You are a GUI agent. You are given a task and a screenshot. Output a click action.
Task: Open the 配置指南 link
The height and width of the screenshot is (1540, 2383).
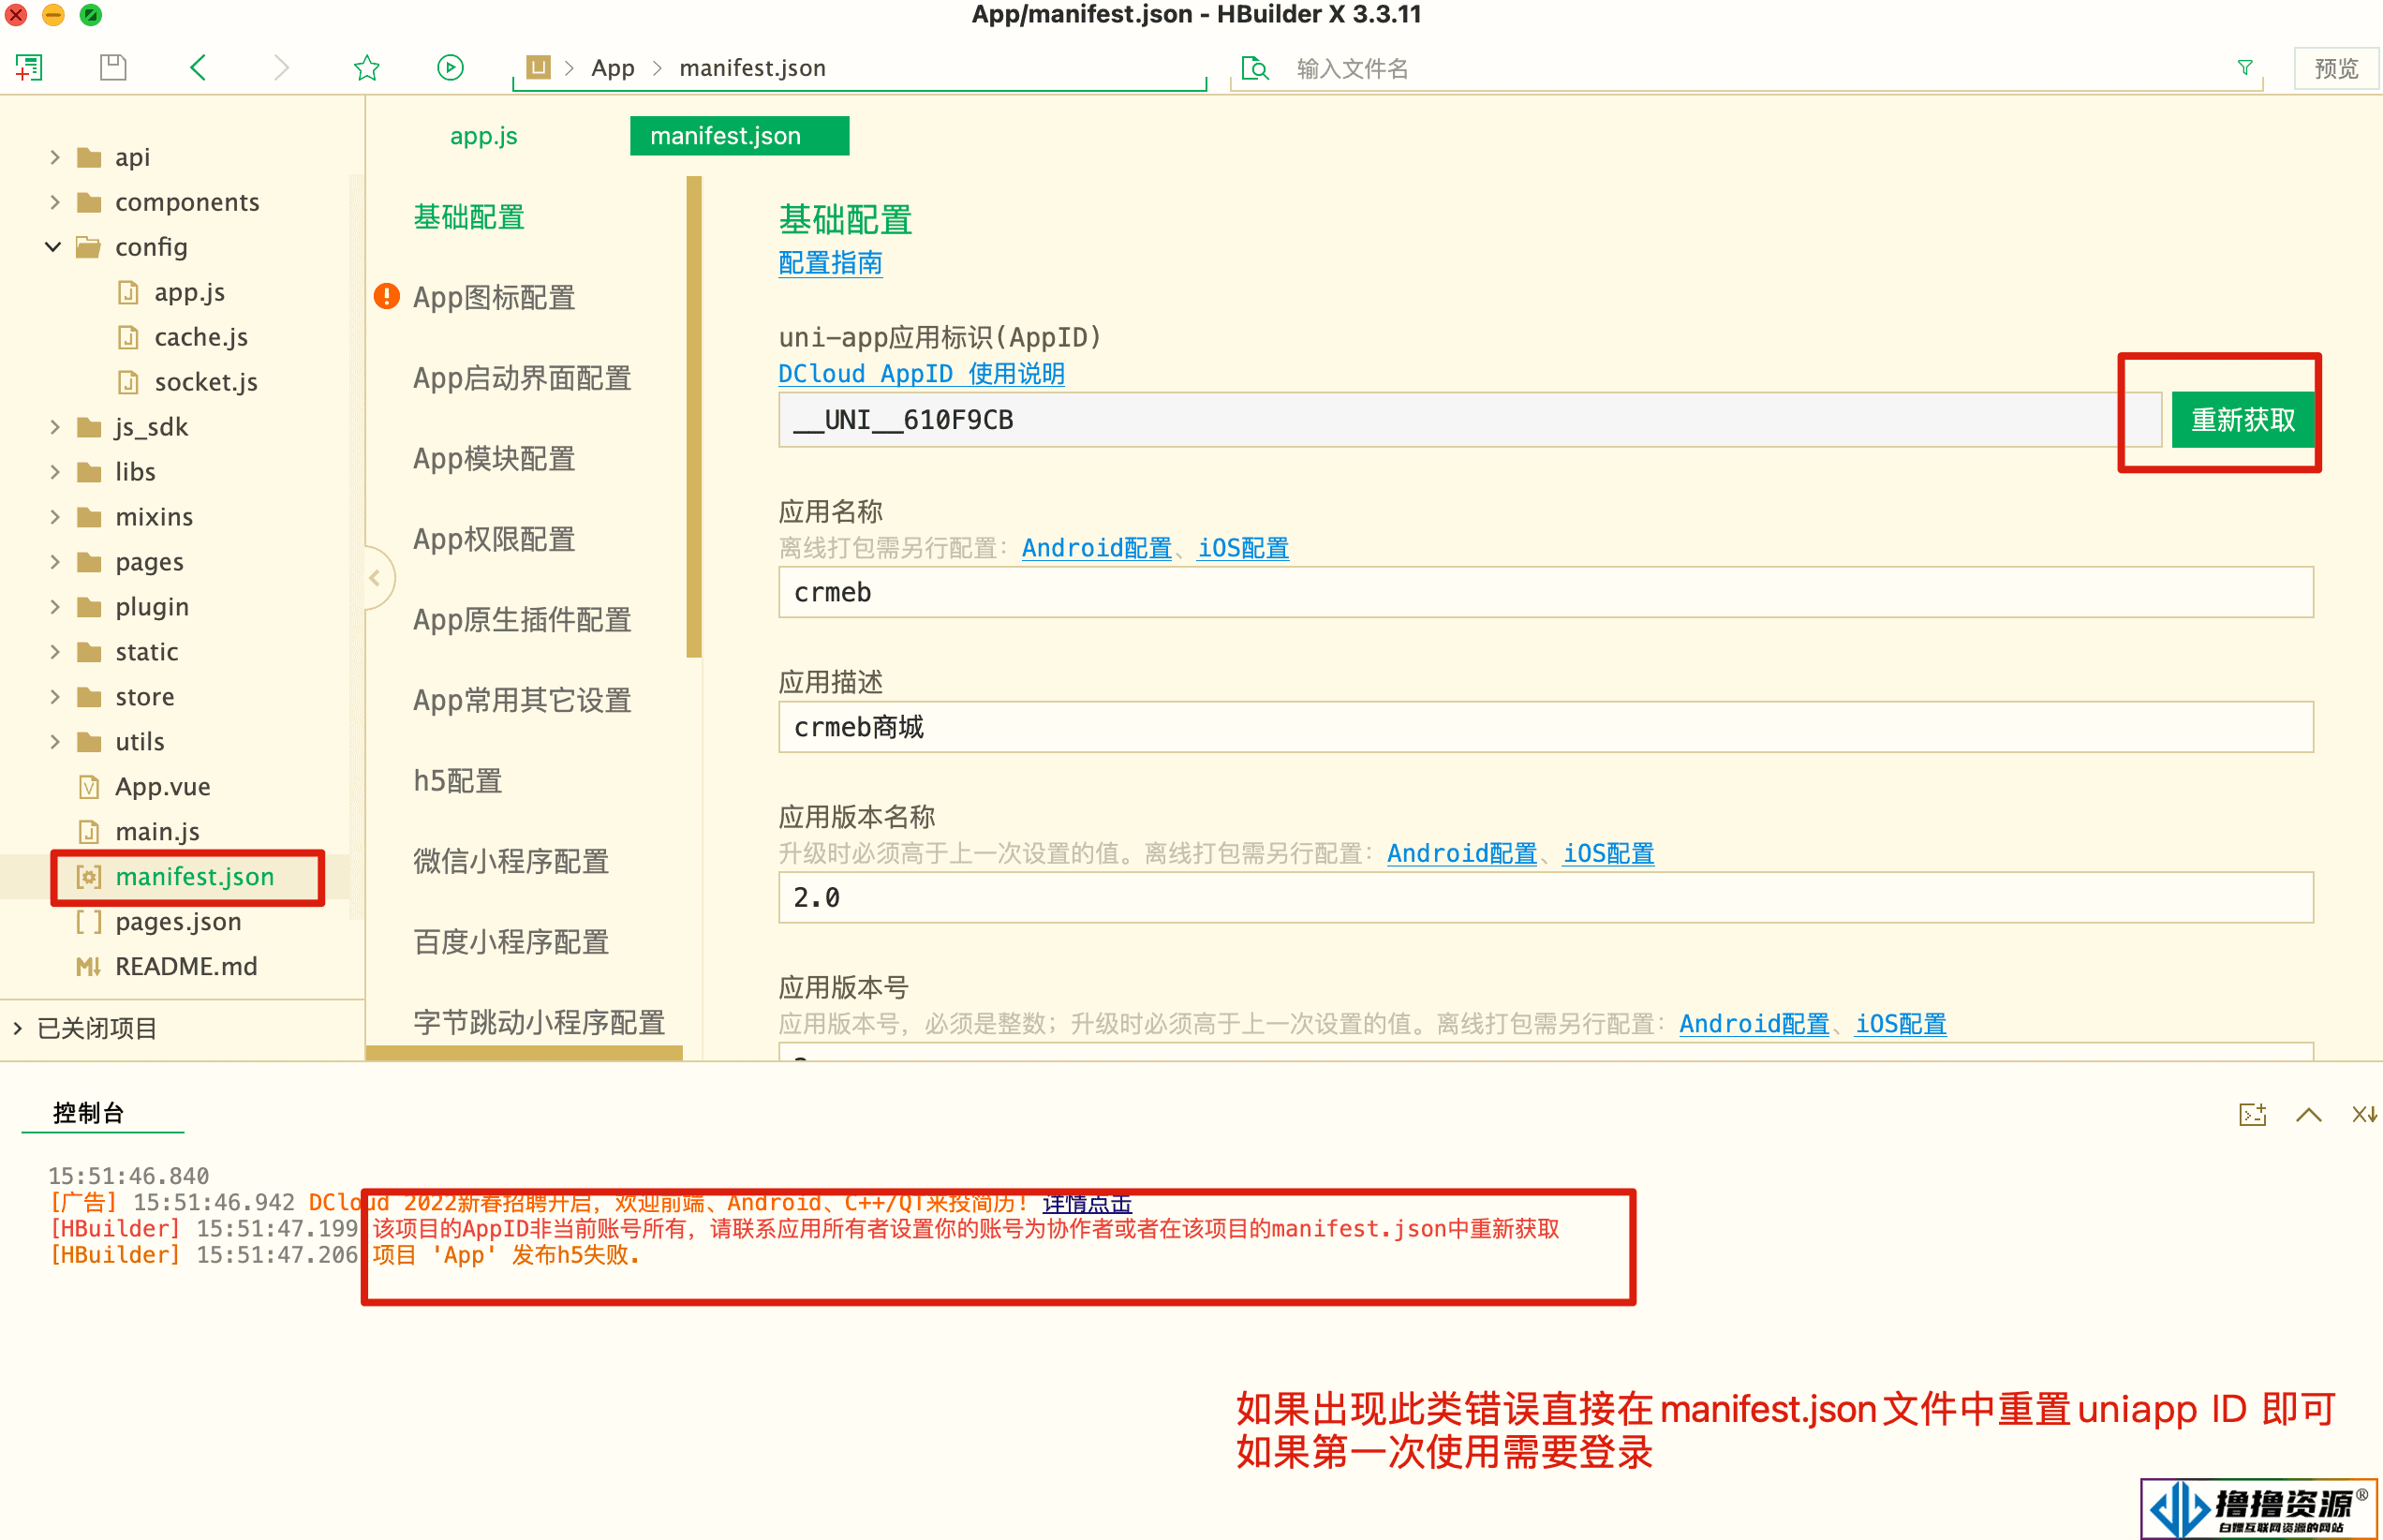click(x=830, y=263)
